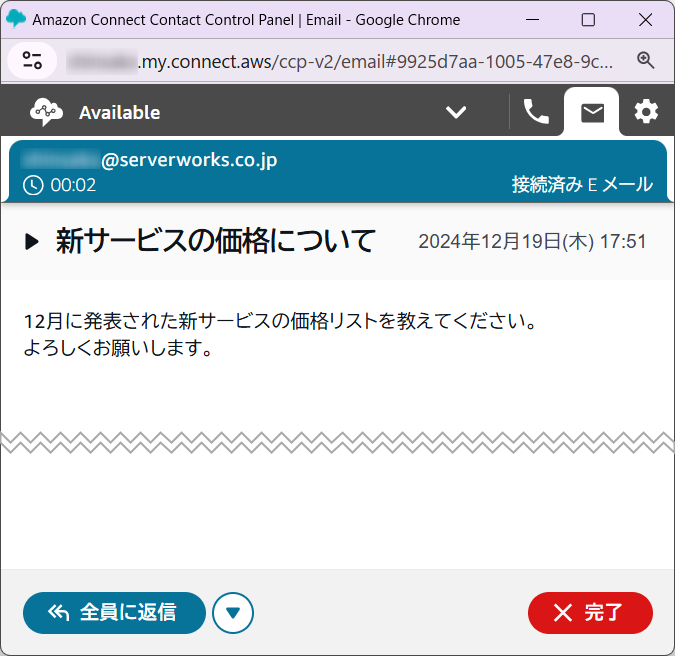
Task: Close the Chrome window
Action: [x=645, y=20]
